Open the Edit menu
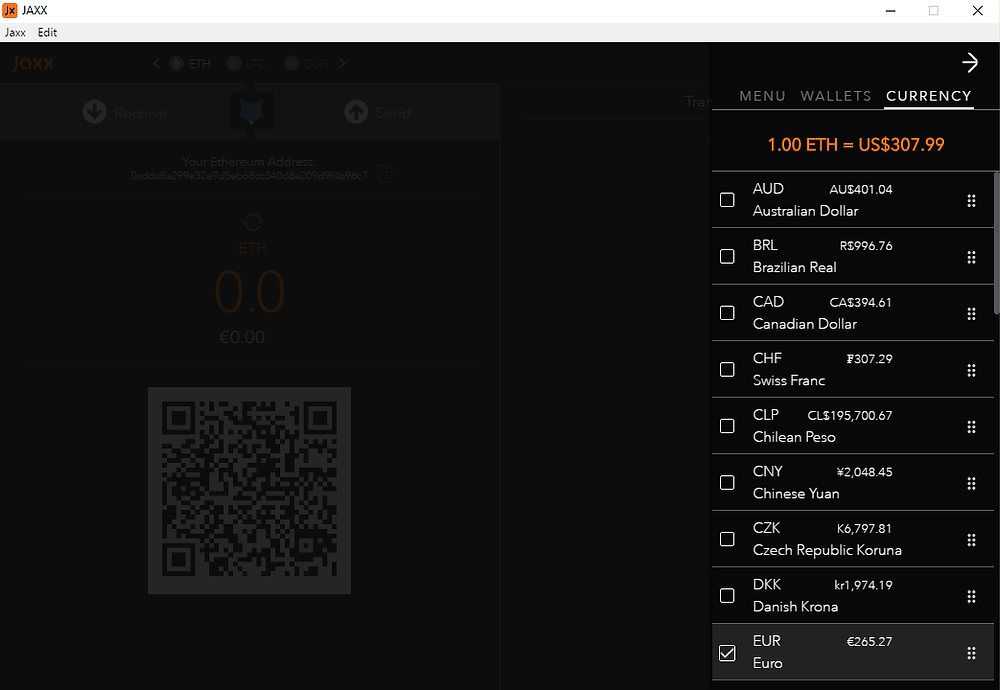 (47, 33)
